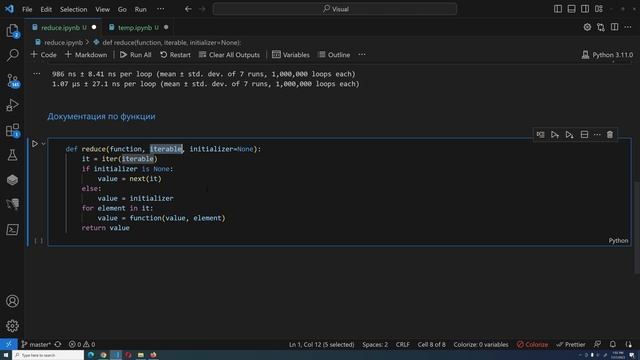Click the Prettier status bar item
Image resolution: width=640 pixels, height=360 pixels.
[571, 344]
